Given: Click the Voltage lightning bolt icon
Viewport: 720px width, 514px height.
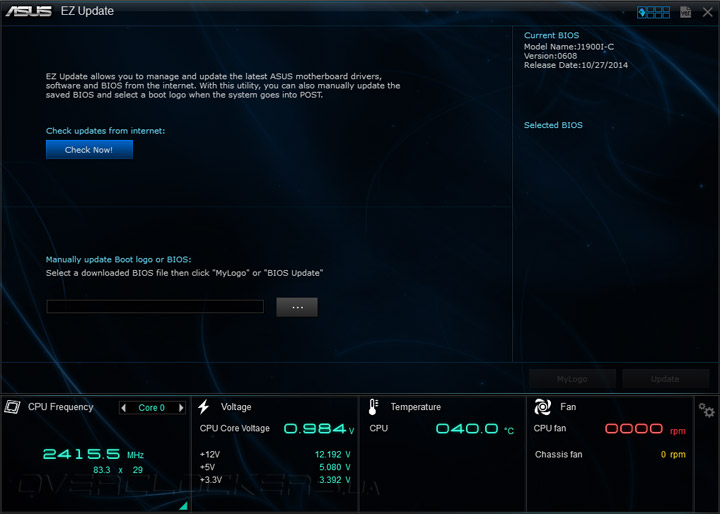Looking at the screenshot, I should coord(204,407).
